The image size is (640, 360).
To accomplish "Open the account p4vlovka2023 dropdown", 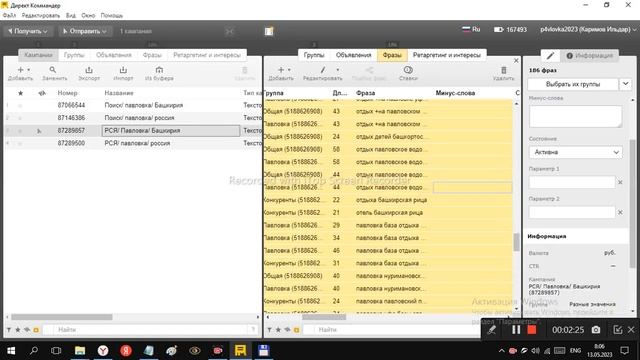I will point(588,29).
